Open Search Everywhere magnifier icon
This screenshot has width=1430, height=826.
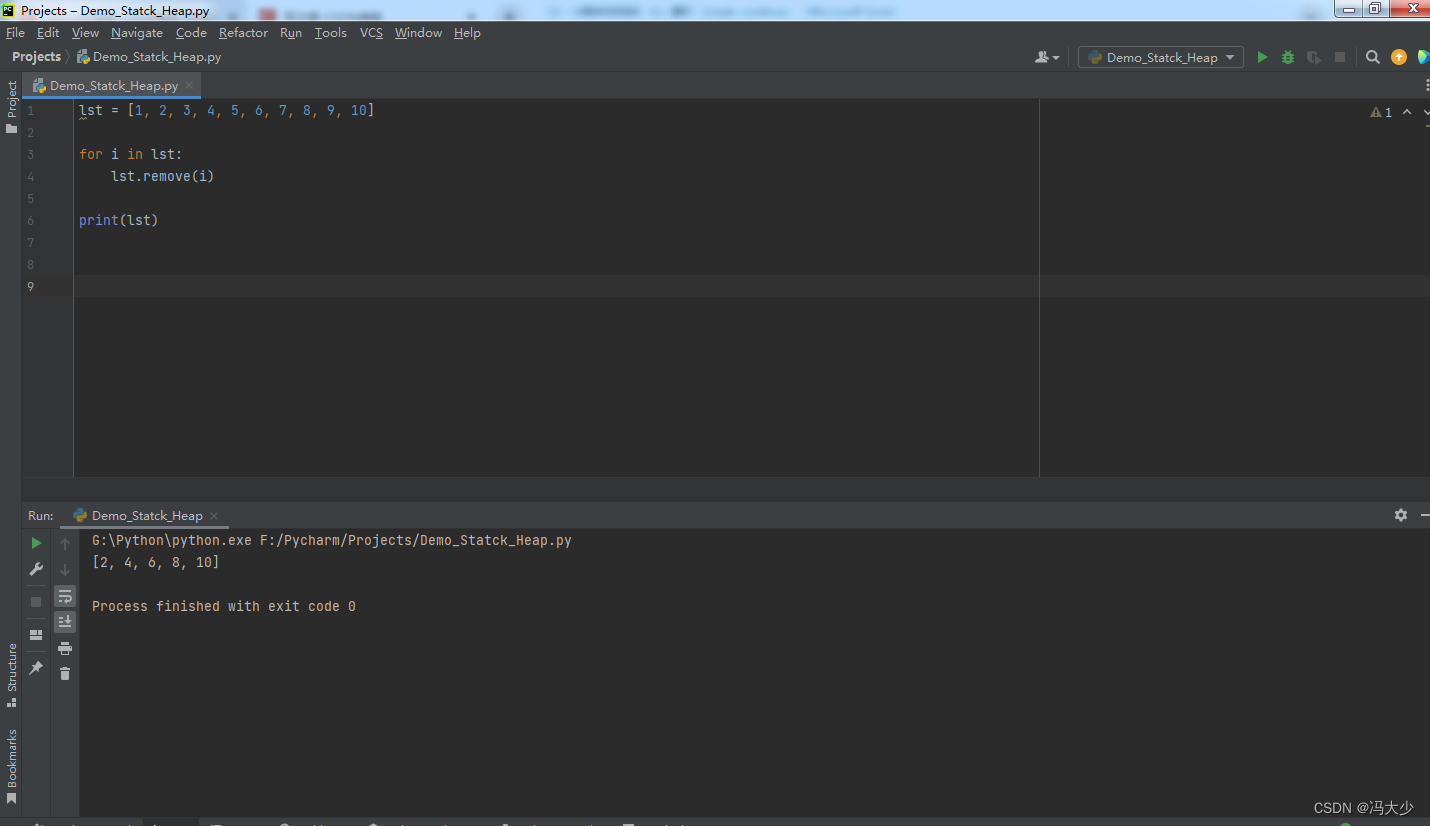tap(1373, 58)
